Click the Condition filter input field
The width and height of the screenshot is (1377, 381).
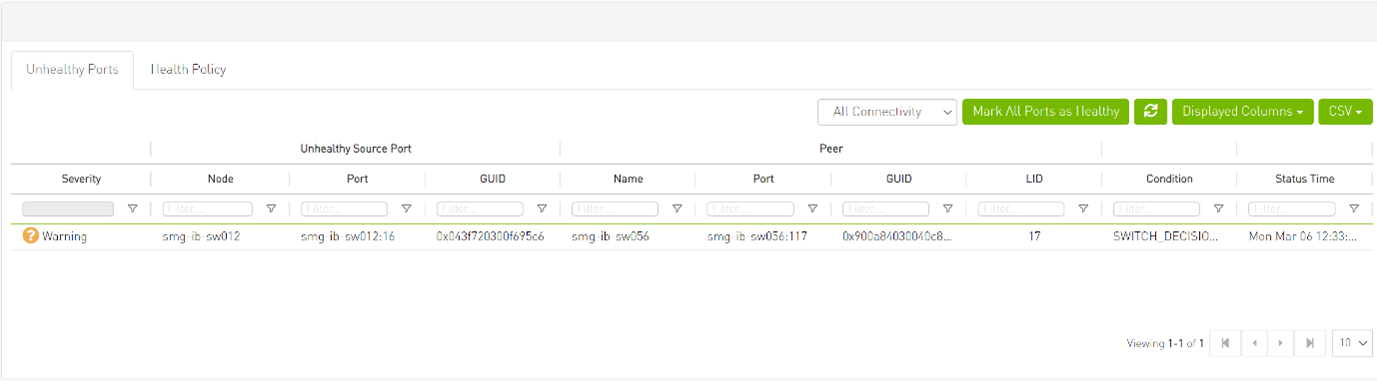[1156, 209]
